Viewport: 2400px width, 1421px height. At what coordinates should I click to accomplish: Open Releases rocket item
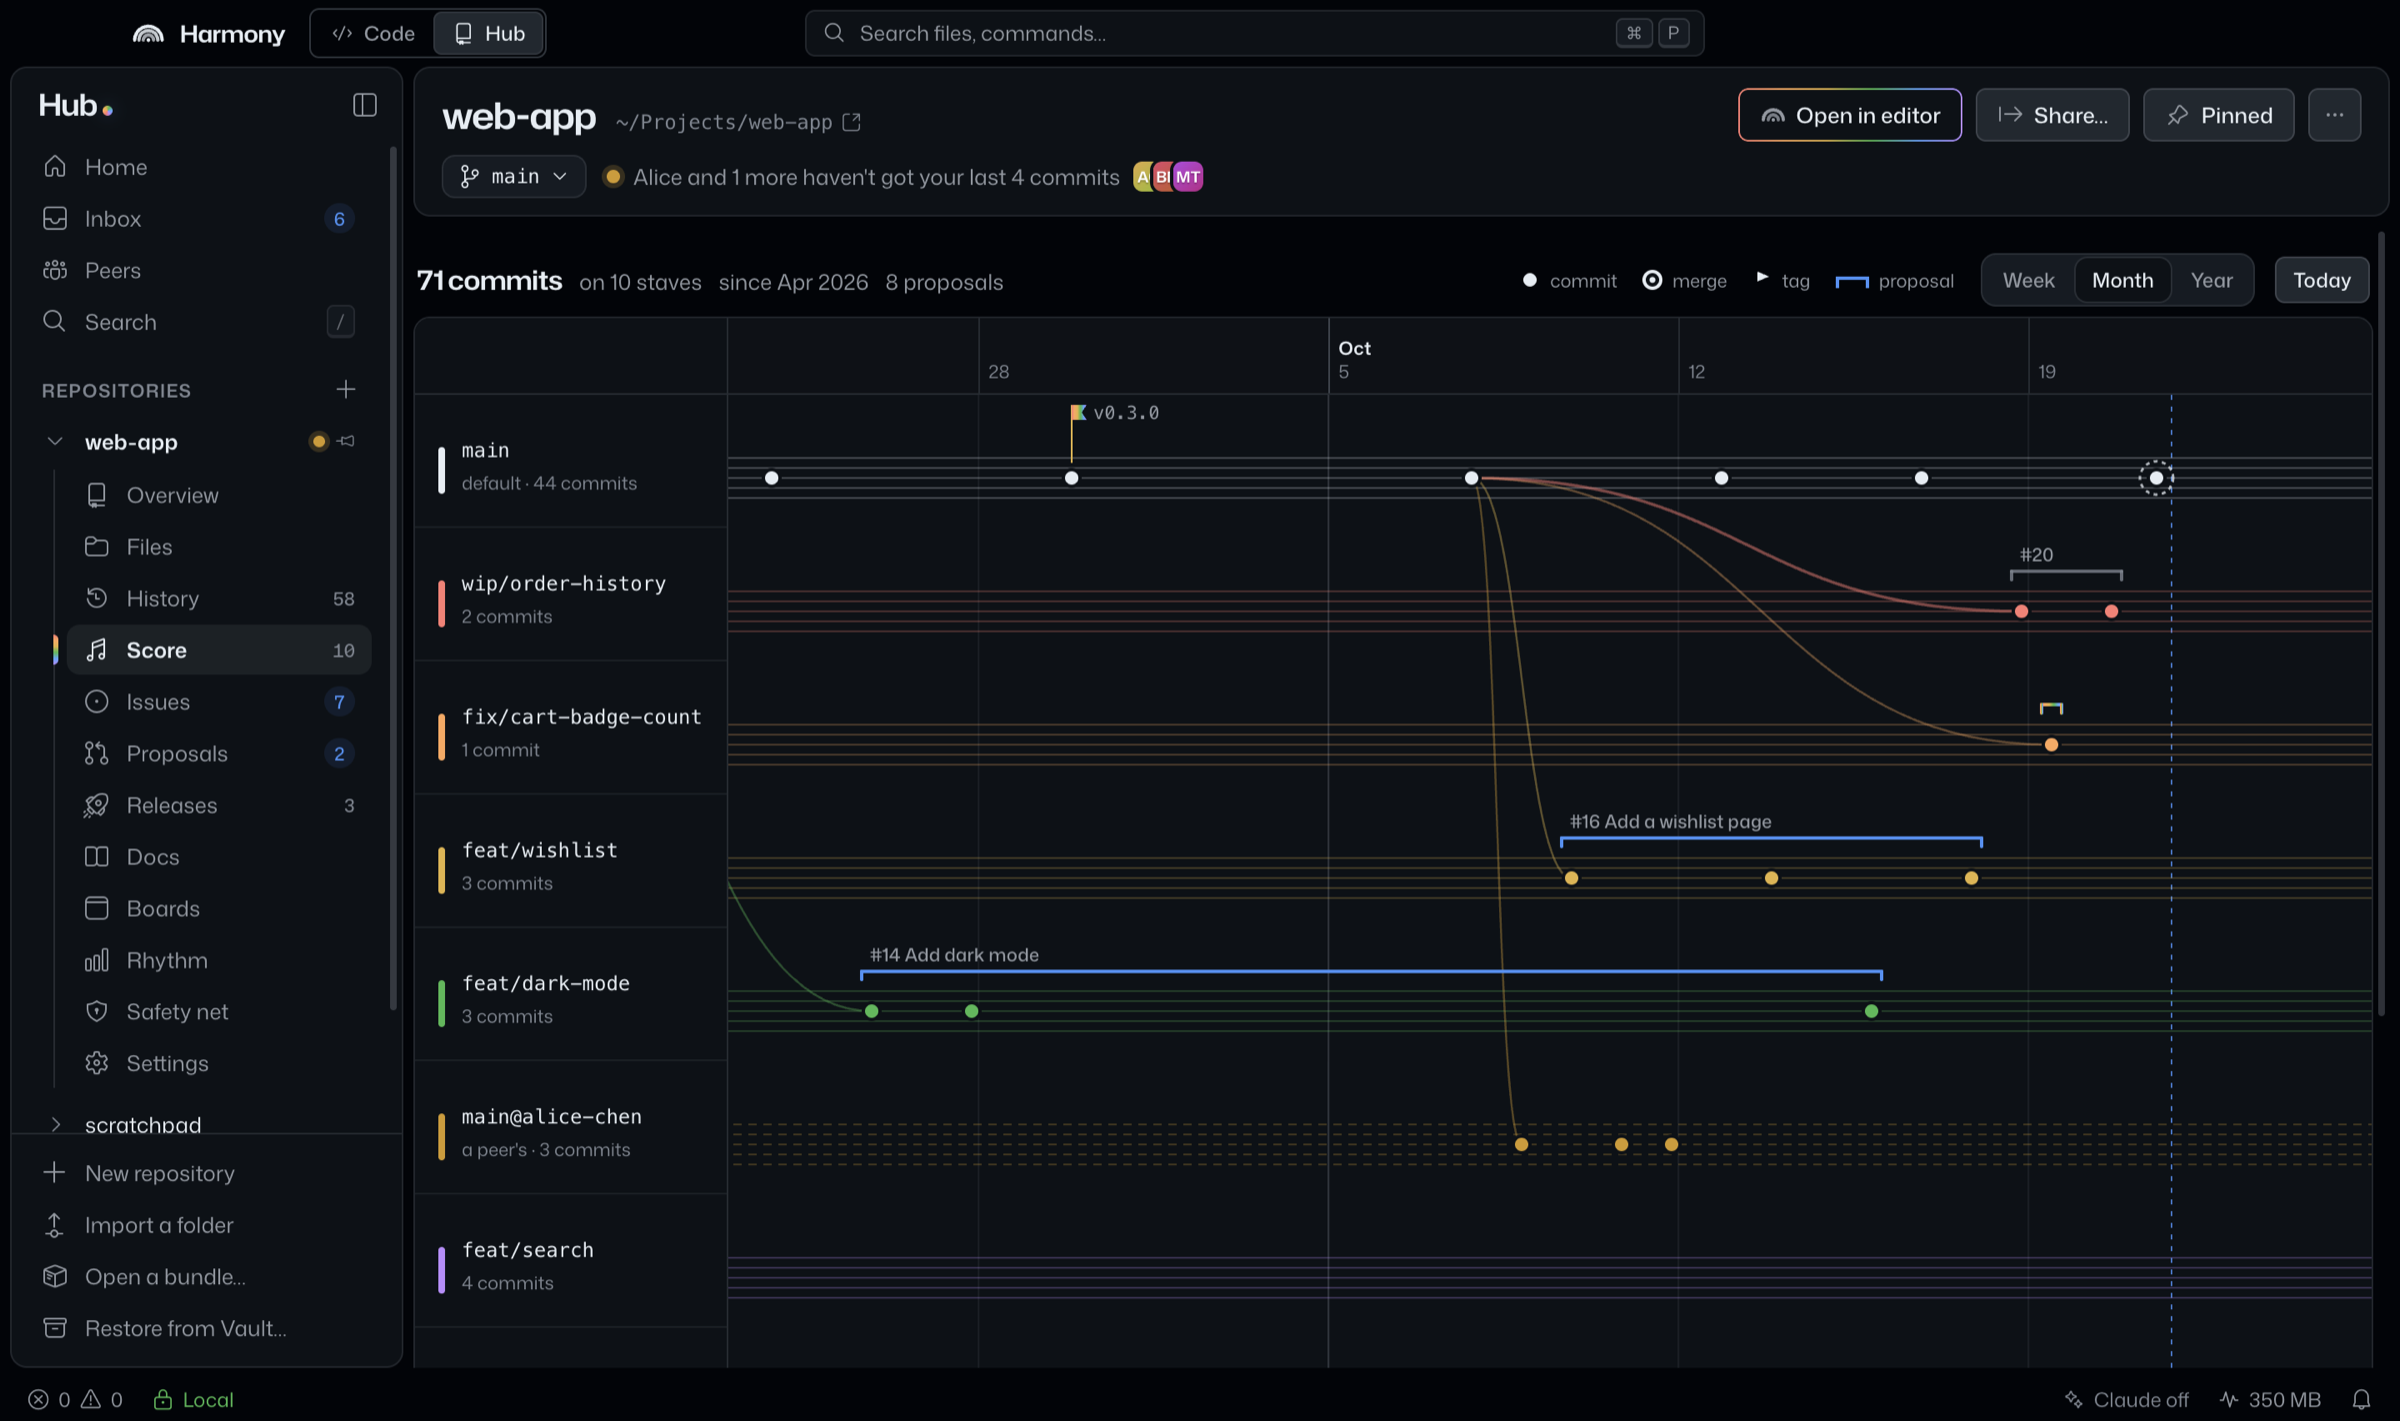coord(219,805)
